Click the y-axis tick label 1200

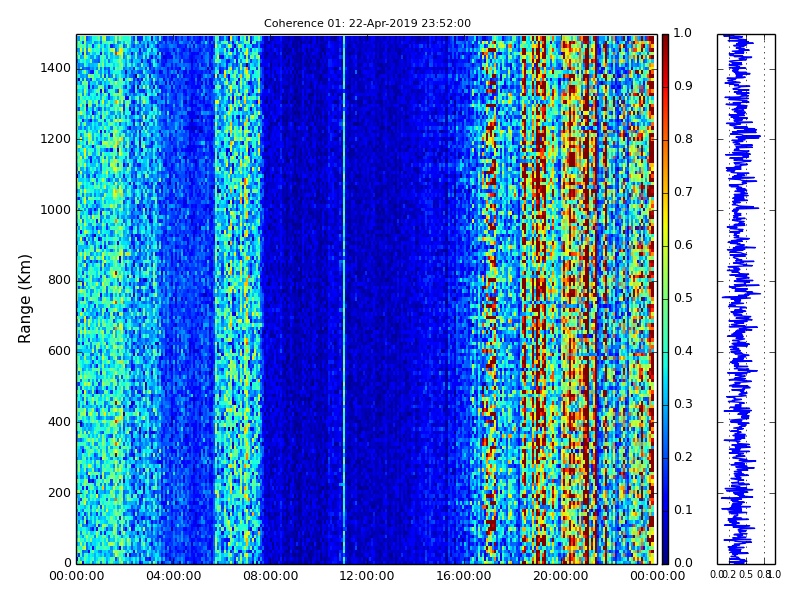click(x=56, y=139)
